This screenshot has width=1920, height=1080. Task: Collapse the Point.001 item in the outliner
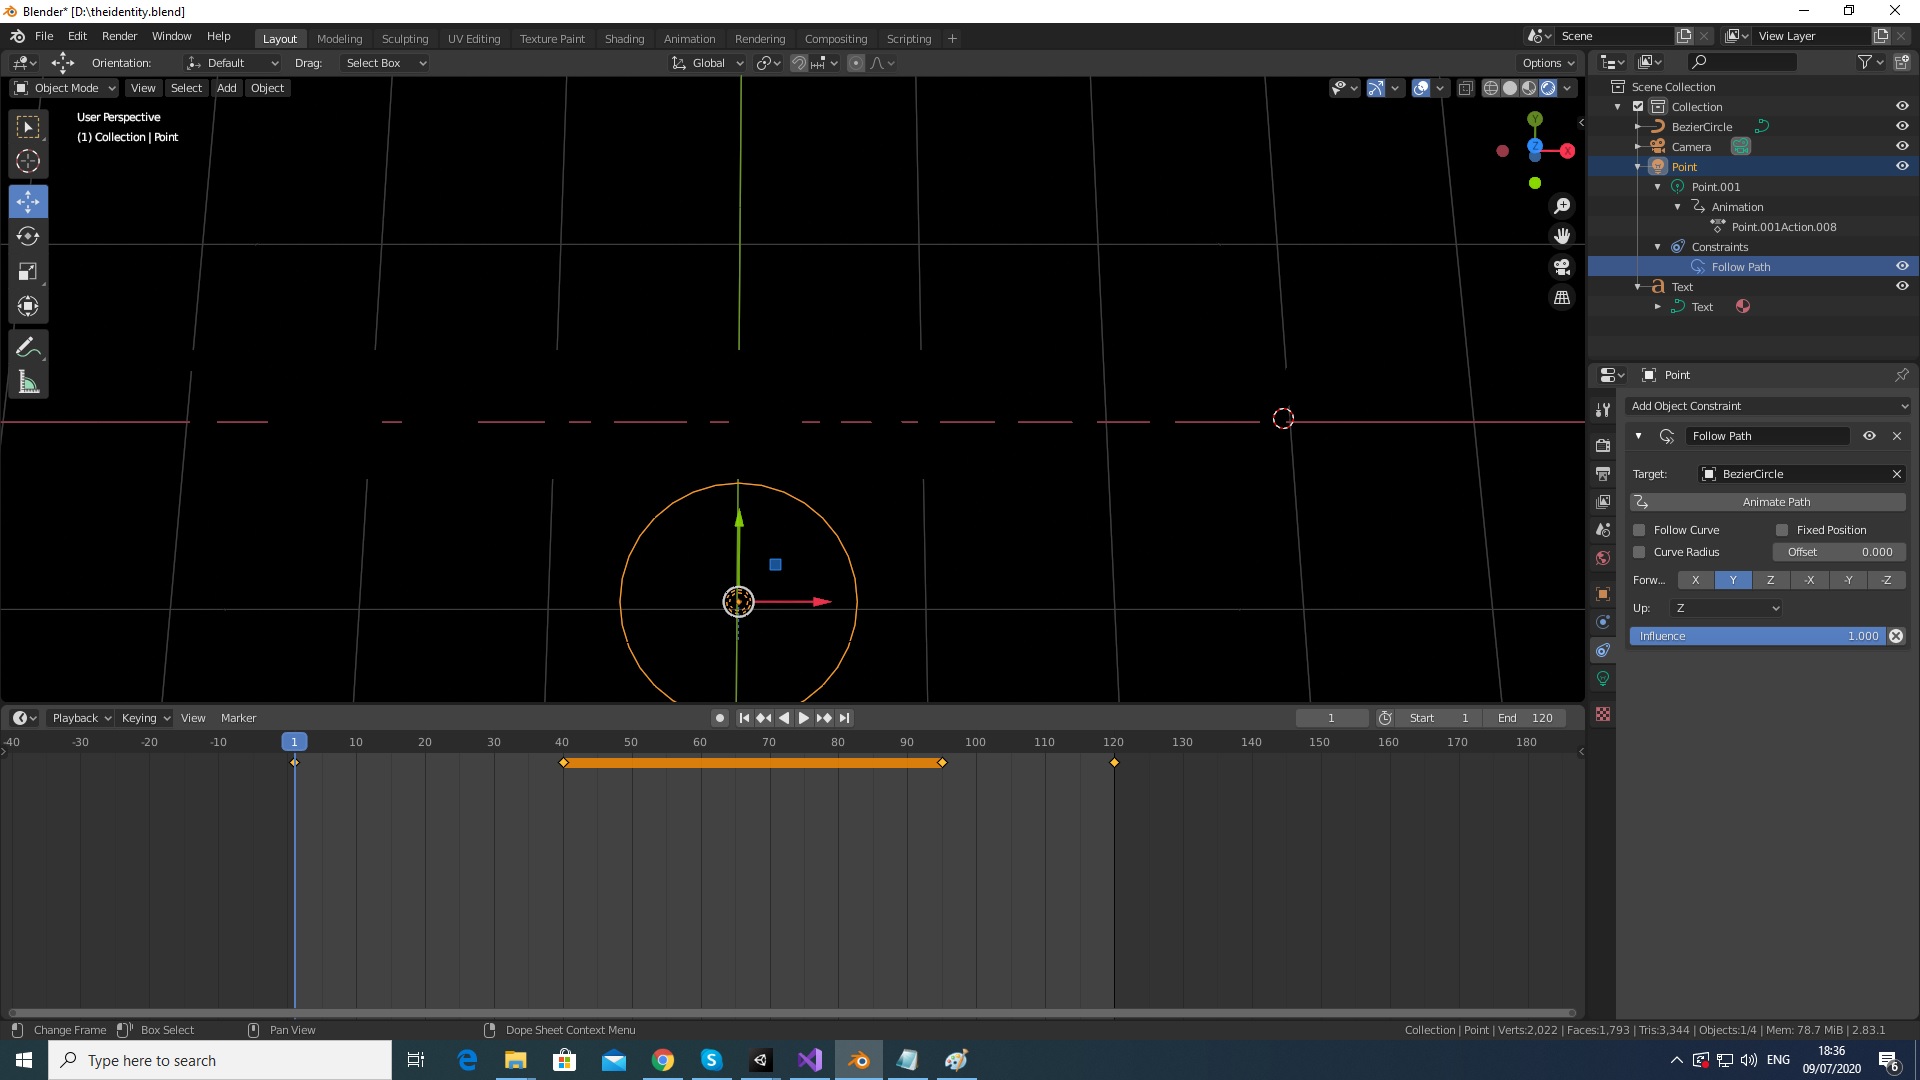tap(1659, 187)
